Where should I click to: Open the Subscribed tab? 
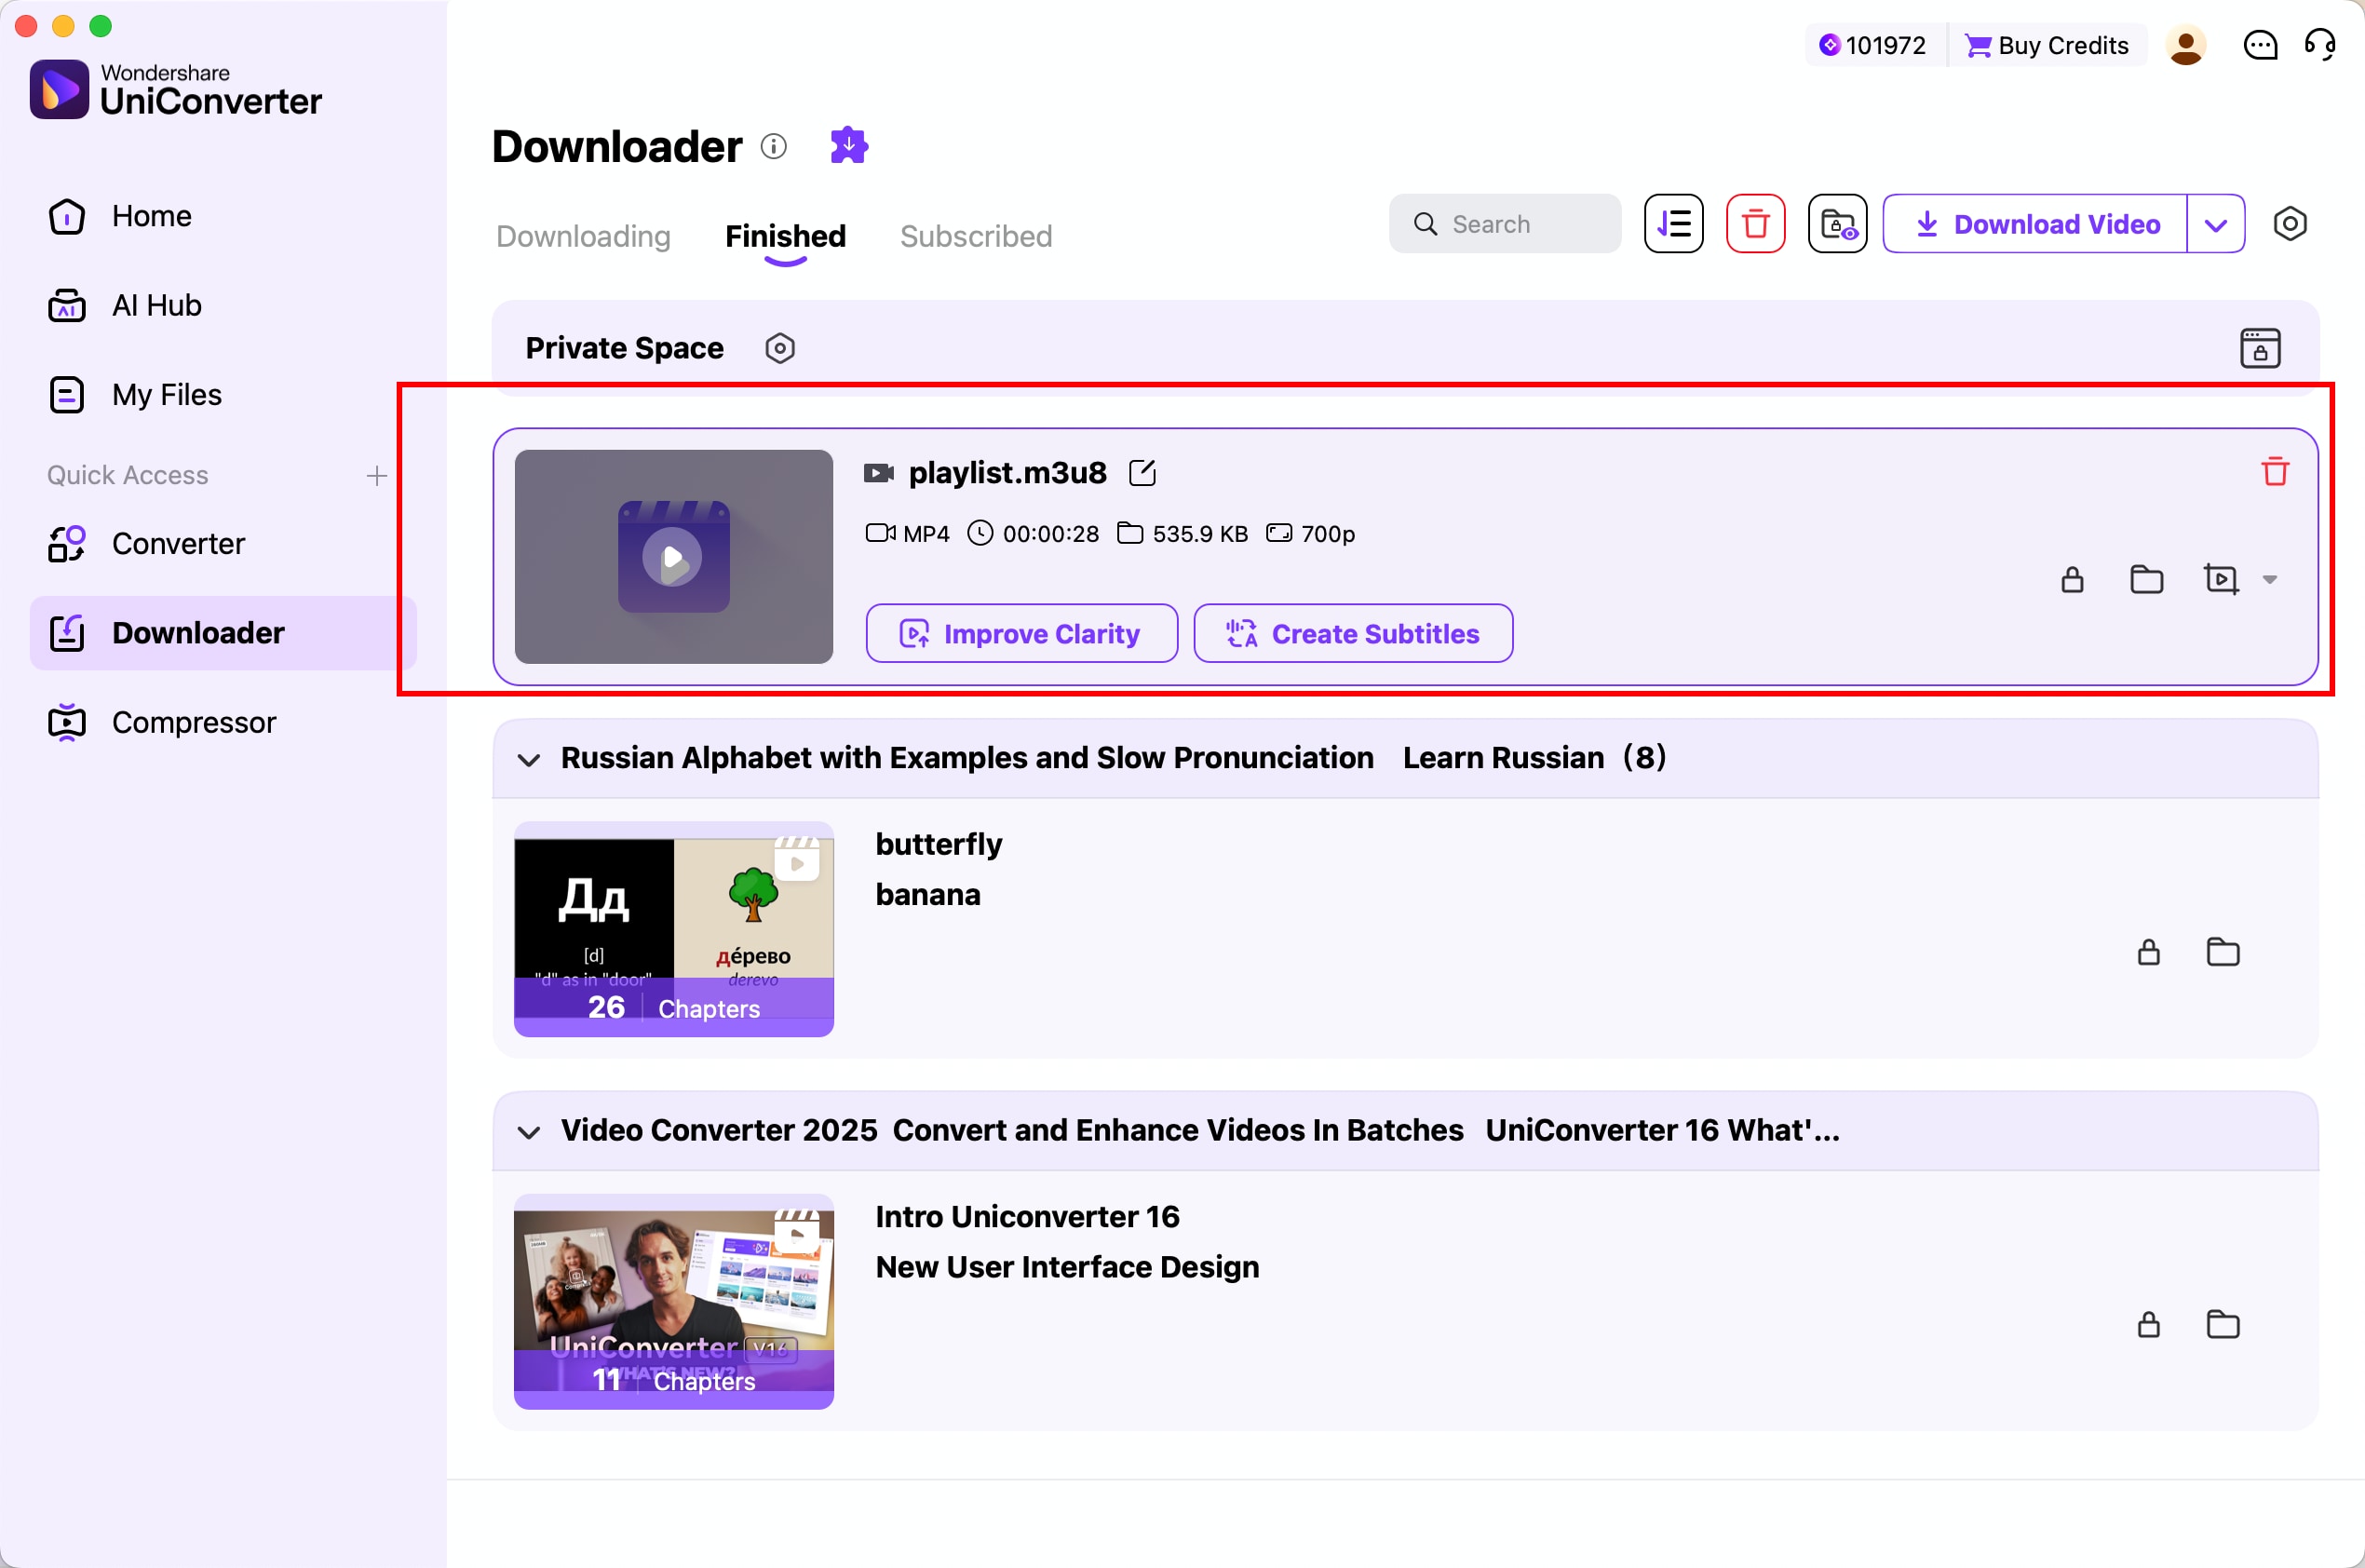point(975,236)
